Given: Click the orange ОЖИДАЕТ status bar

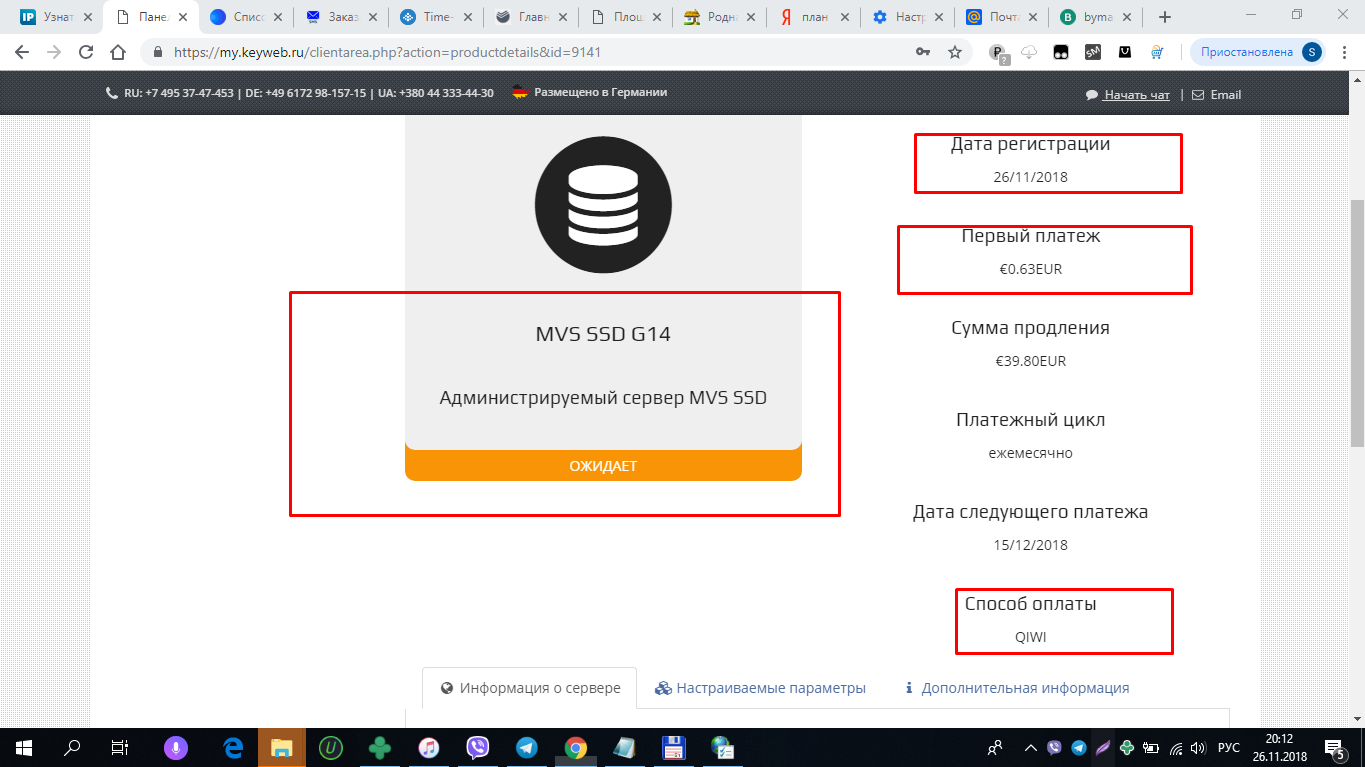Looking at the screenshot, I should coord(603,466).
